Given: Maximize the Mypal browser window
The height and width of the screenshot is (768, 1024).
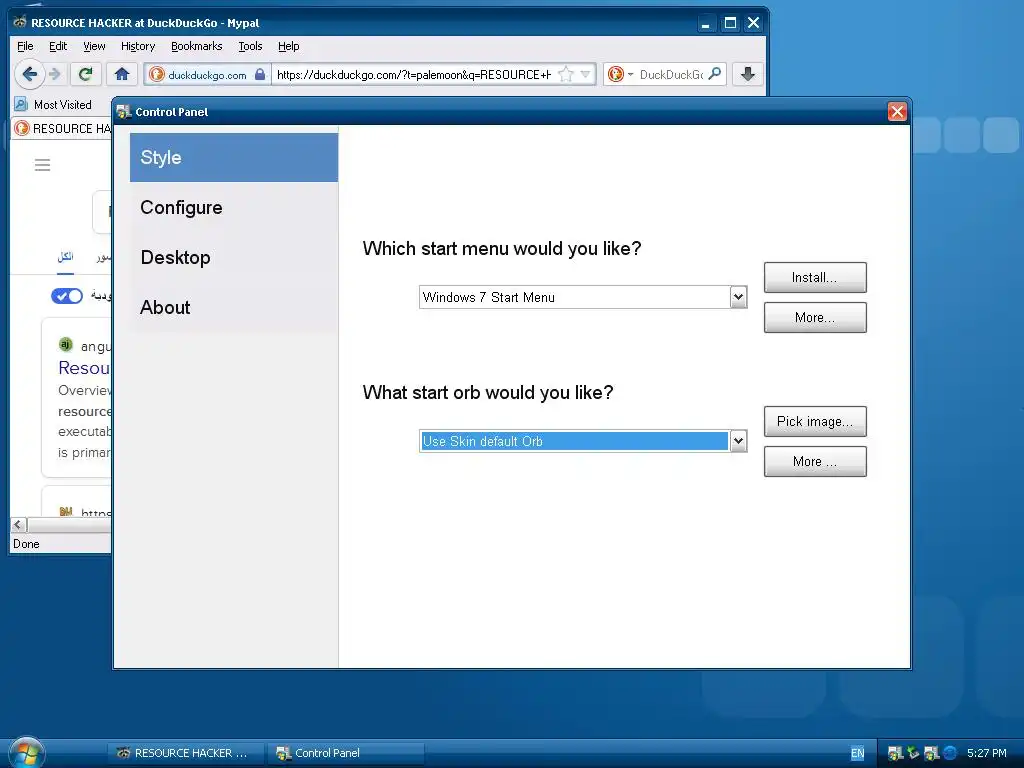Looking at the screenshot, I should click(730, 24).
